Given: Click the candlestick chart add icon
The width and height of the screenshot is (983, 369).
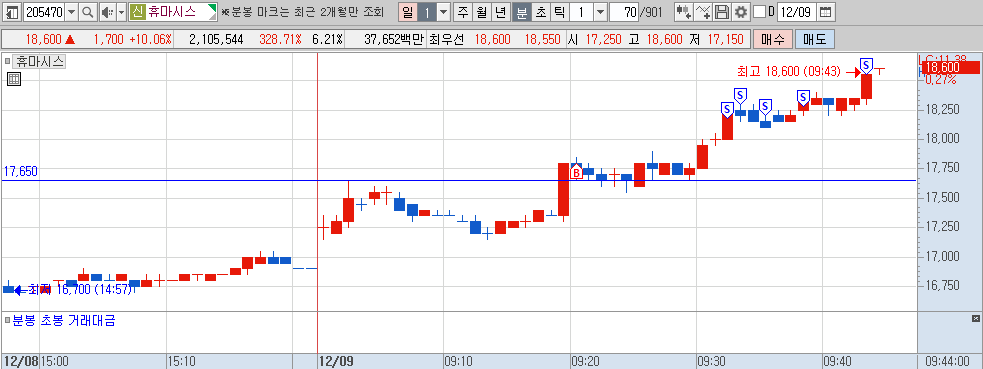Looking at the screenshot, I should (x=684, y=12).
